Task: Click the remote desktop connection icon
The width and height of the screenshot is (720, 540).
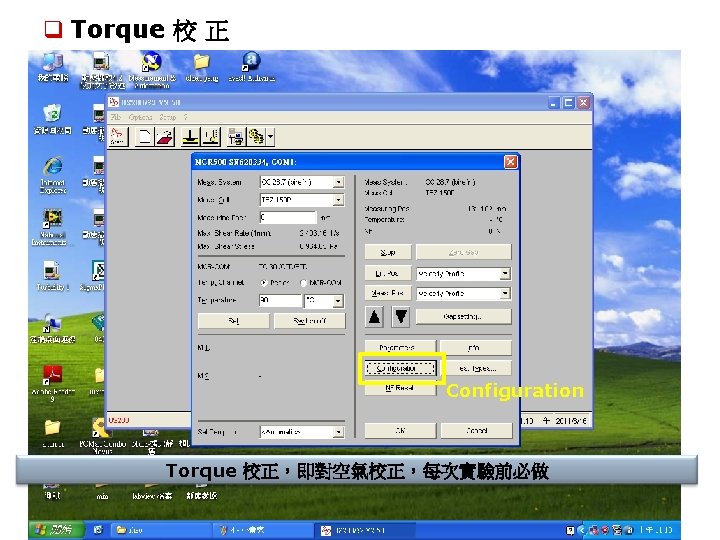Action: (53, 329)
